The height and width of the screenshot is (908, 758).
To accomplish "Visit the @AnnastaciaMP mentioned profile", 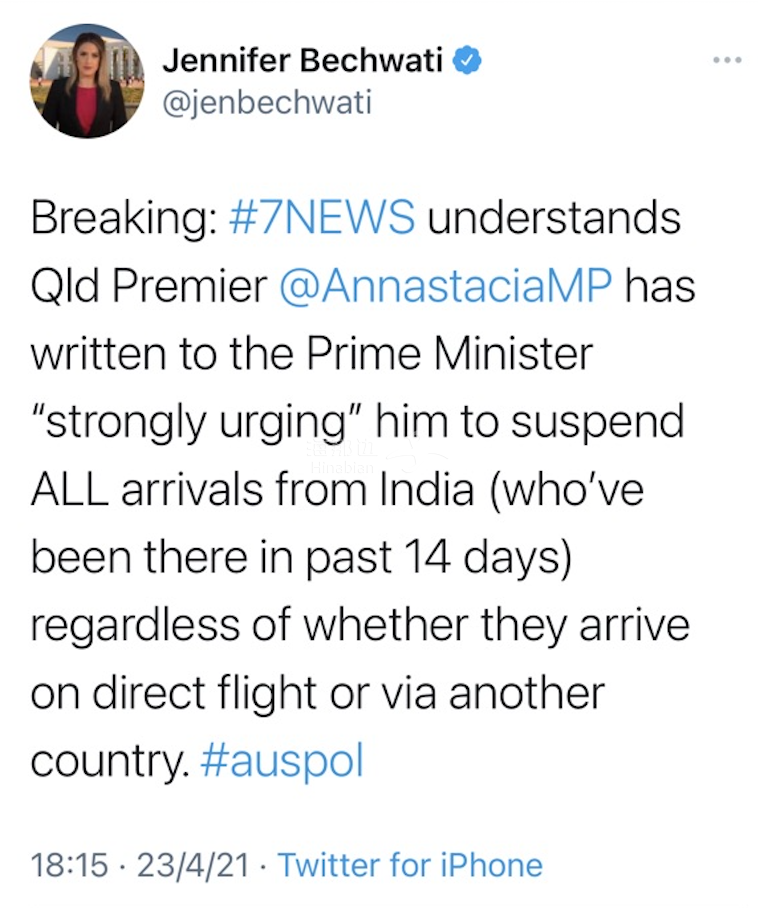I will [x=445, y=285].
